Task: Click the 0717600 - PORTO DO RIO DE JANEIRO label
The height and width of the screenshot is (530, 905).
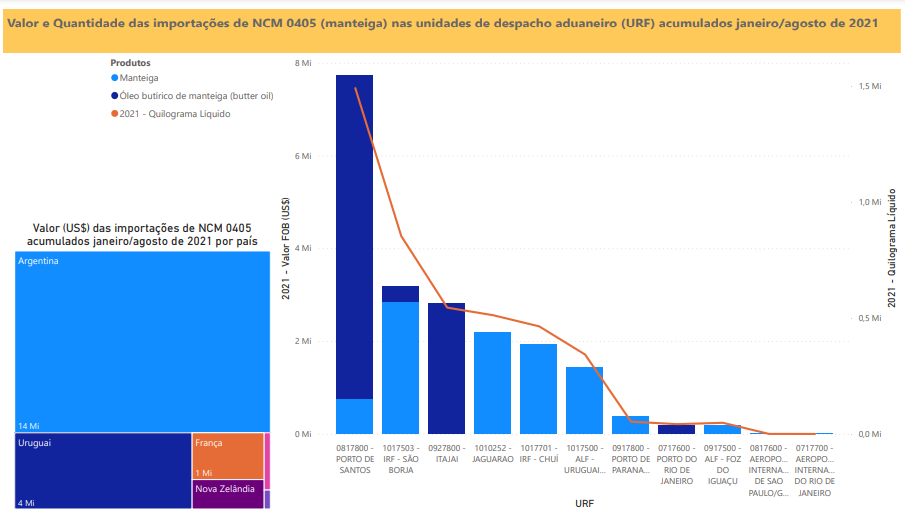Action: pyautogui.click(x=676, y=464)
